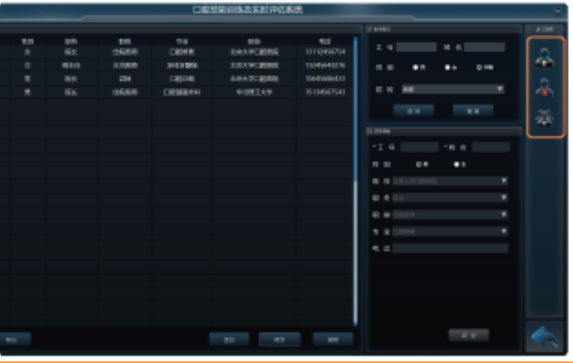Click the reset button beside query

click(x=473, y=111)
